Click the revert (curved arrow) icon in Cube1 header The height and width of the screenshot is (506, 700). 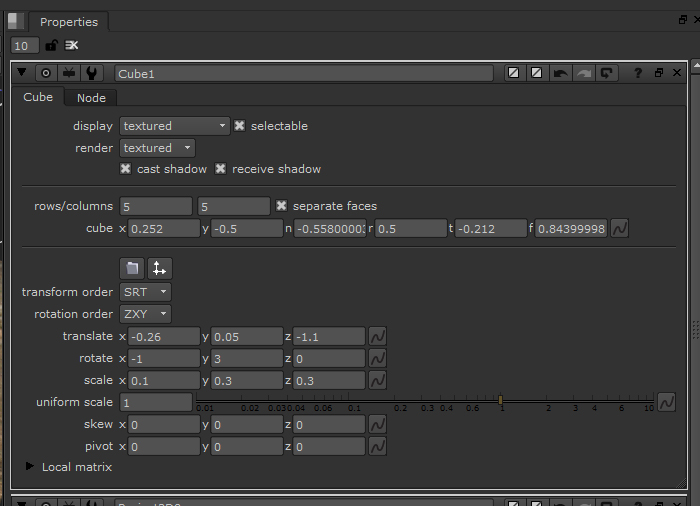click(x=608, y=73)
